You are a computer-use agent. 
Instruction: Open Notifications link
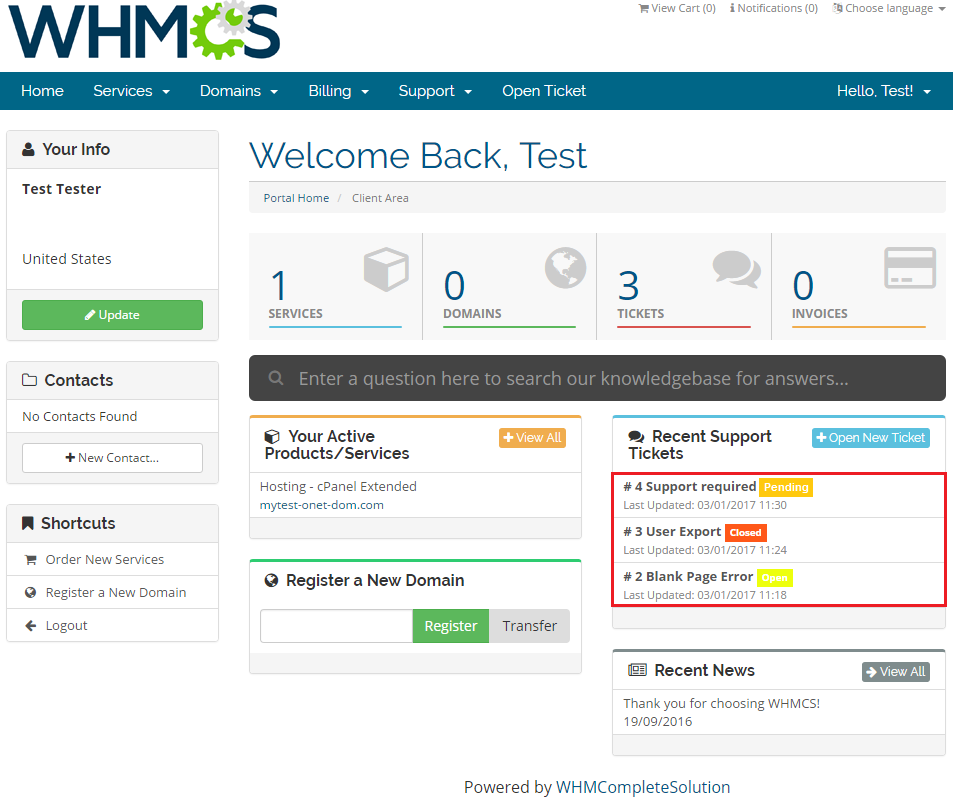pyautogui.click(x=774, y=8)
